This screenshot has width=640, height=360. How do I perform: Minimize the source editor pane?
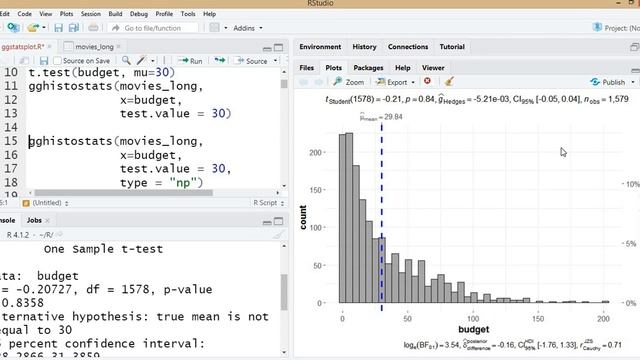click(x=267, y=48)
